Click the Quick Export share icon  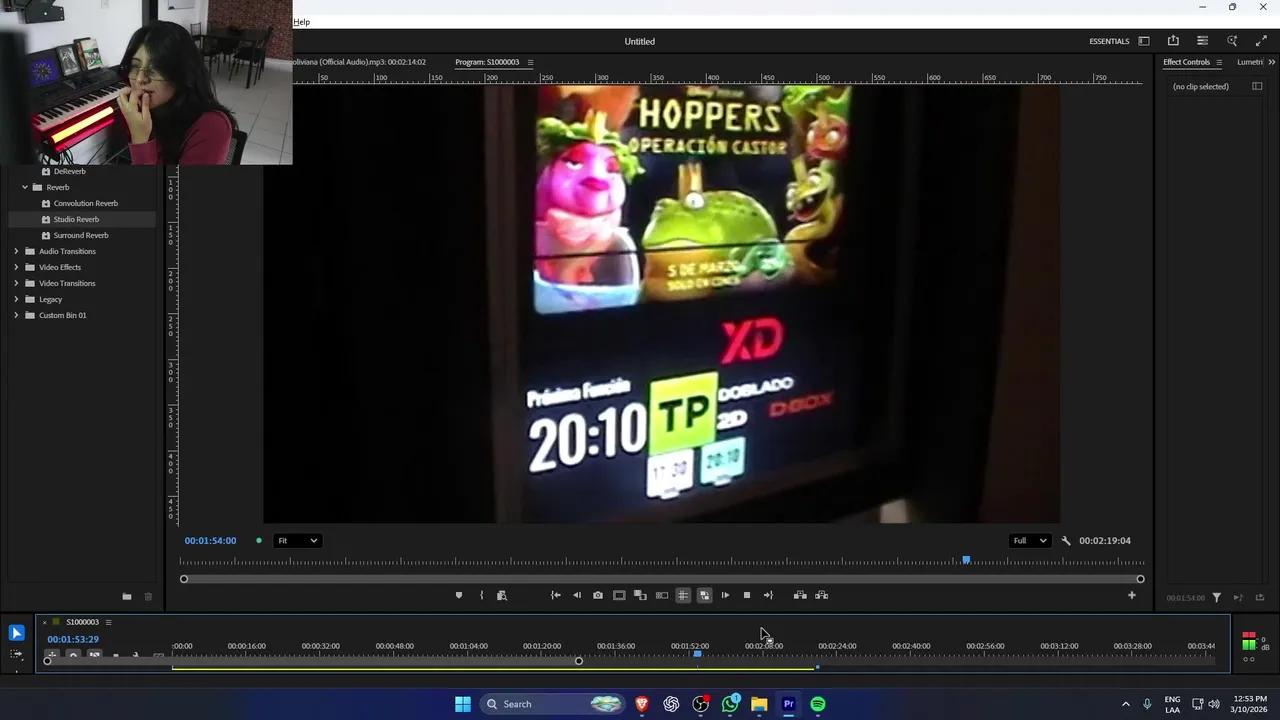[x=1173, y=41]
